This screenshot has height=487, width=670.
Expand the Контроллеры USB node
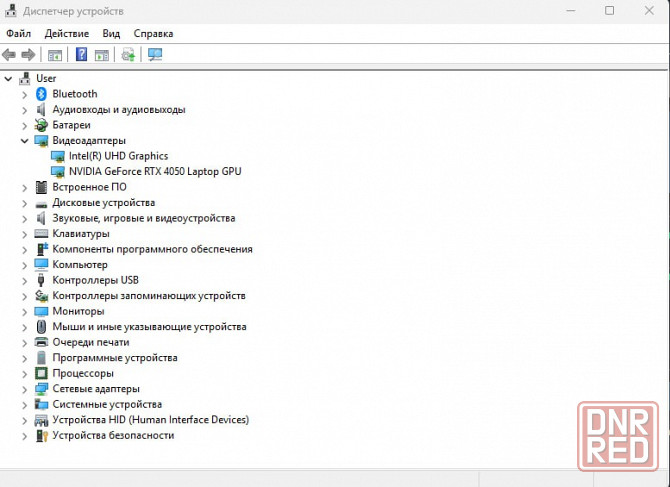click(x=25, y=280)
